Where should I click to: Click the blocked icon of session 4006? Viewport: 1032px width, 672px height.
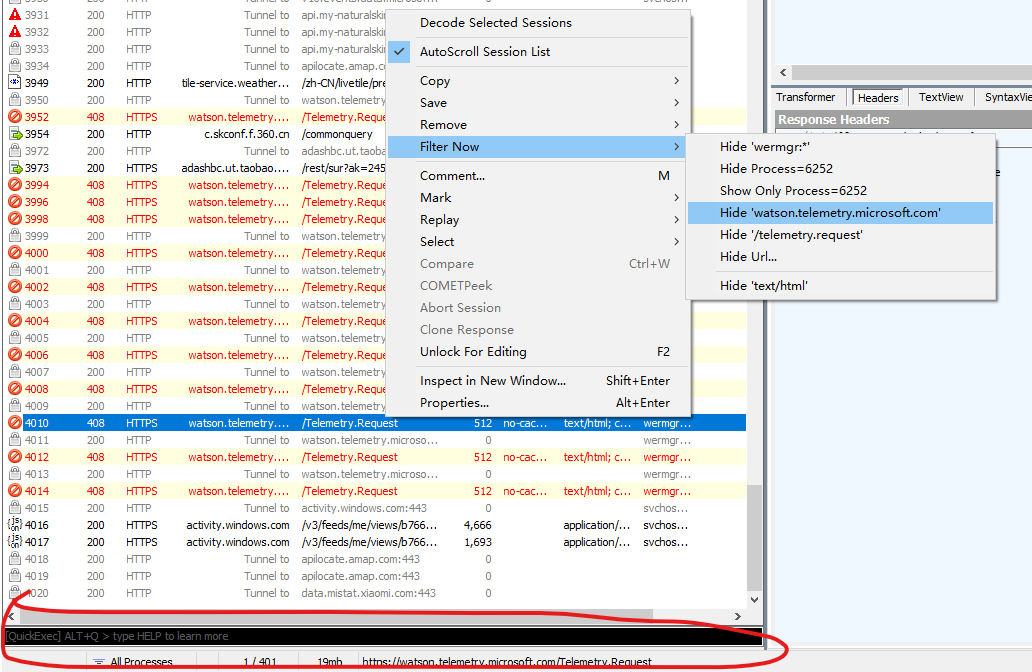pos(14,355)
